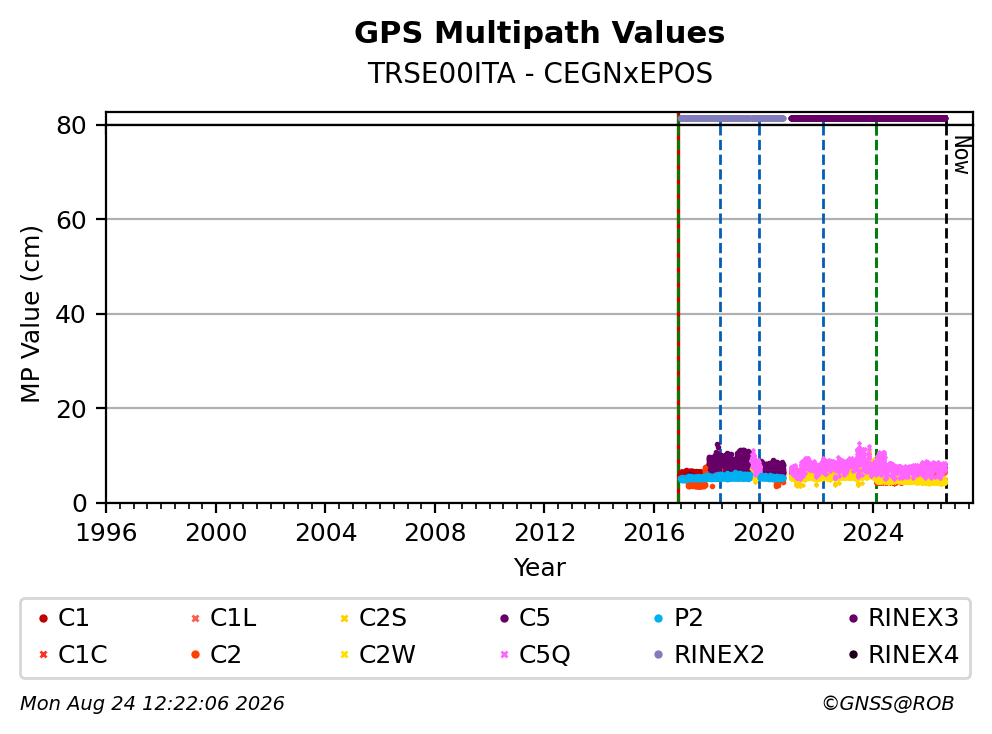Click the C1 legend marker dot

click(x=43, y=618)
